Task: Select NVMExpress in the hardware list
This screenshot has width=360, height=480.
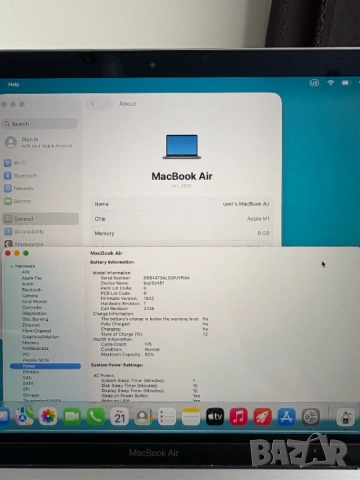Action: pyautogui.click(x=35, y=348)
